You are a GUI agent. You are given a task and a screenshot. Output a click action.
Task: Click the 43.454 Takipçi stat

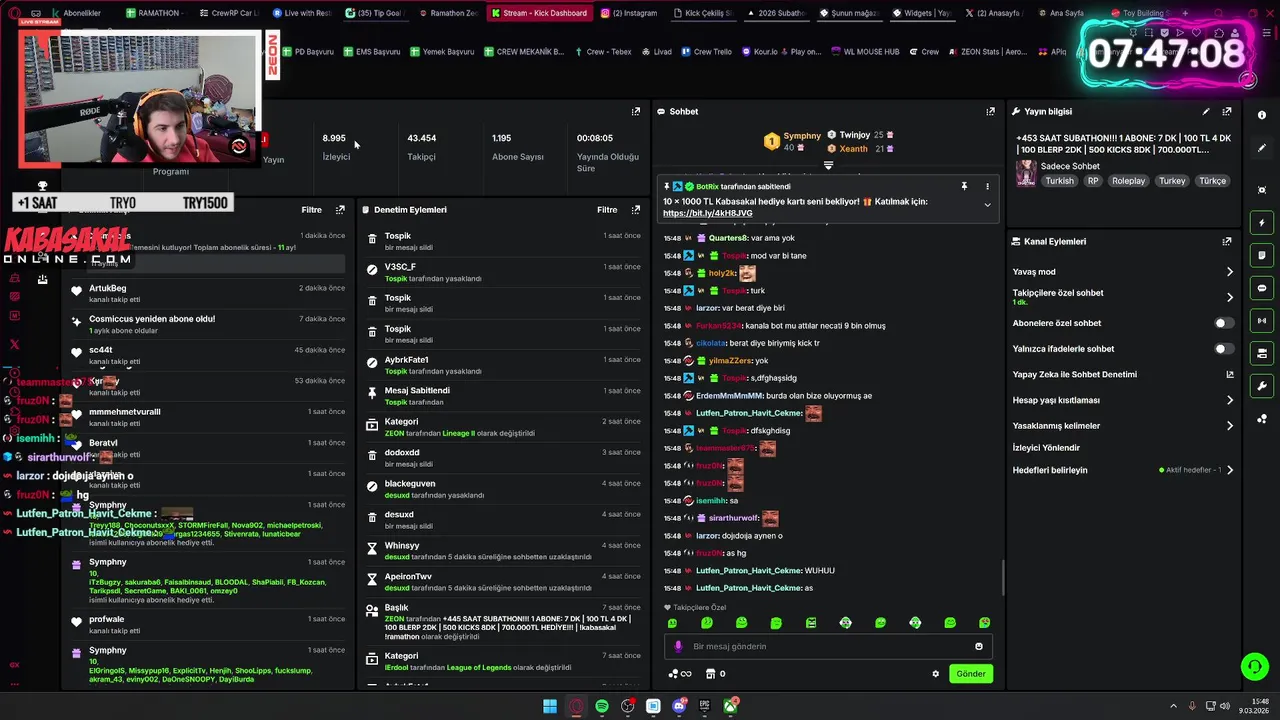pyautogui.click(x=422, y=147)
